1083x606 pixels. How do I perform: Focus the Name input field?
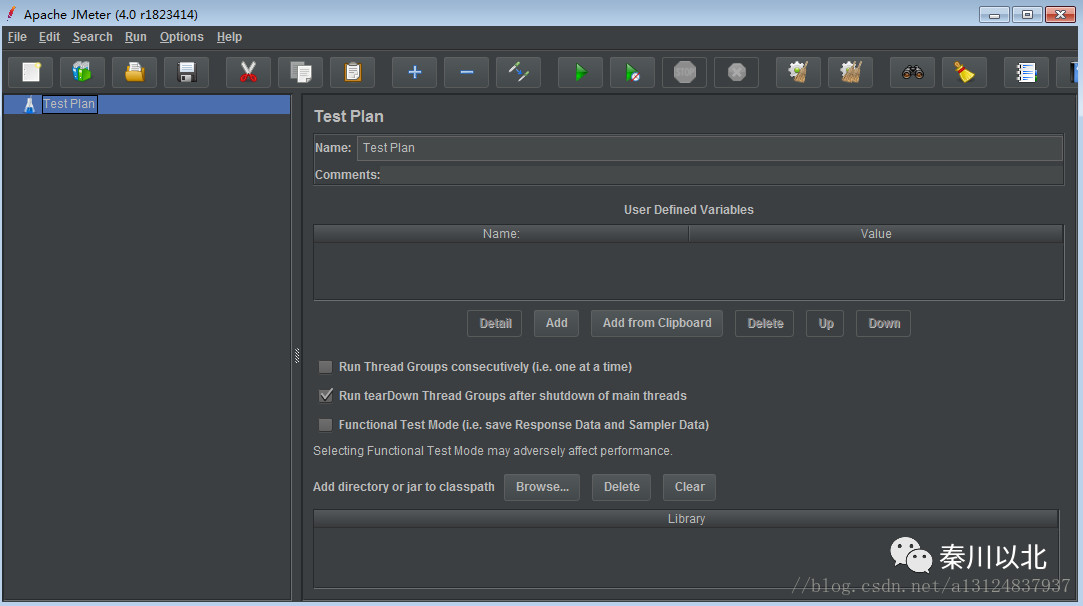pos(710,148)
